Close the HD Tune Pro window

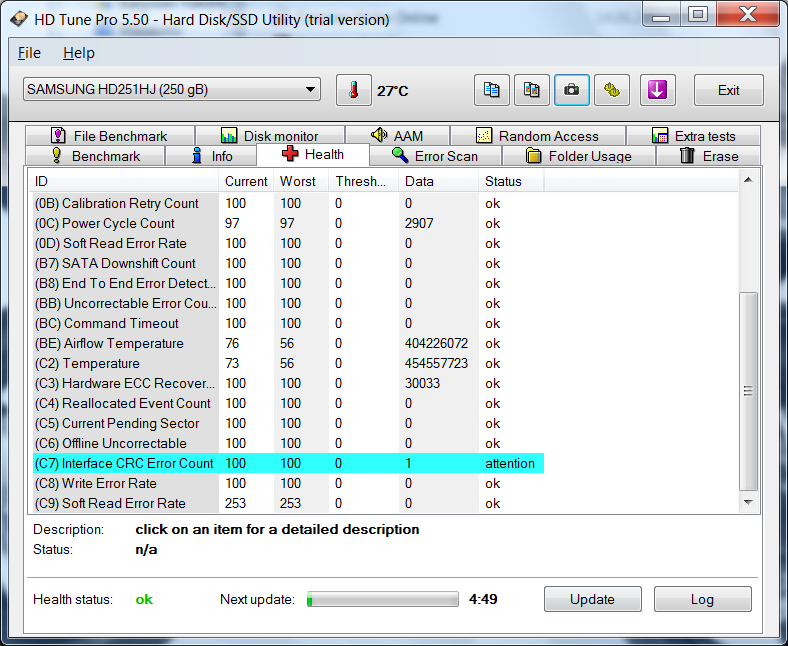(x=748, y=15)
